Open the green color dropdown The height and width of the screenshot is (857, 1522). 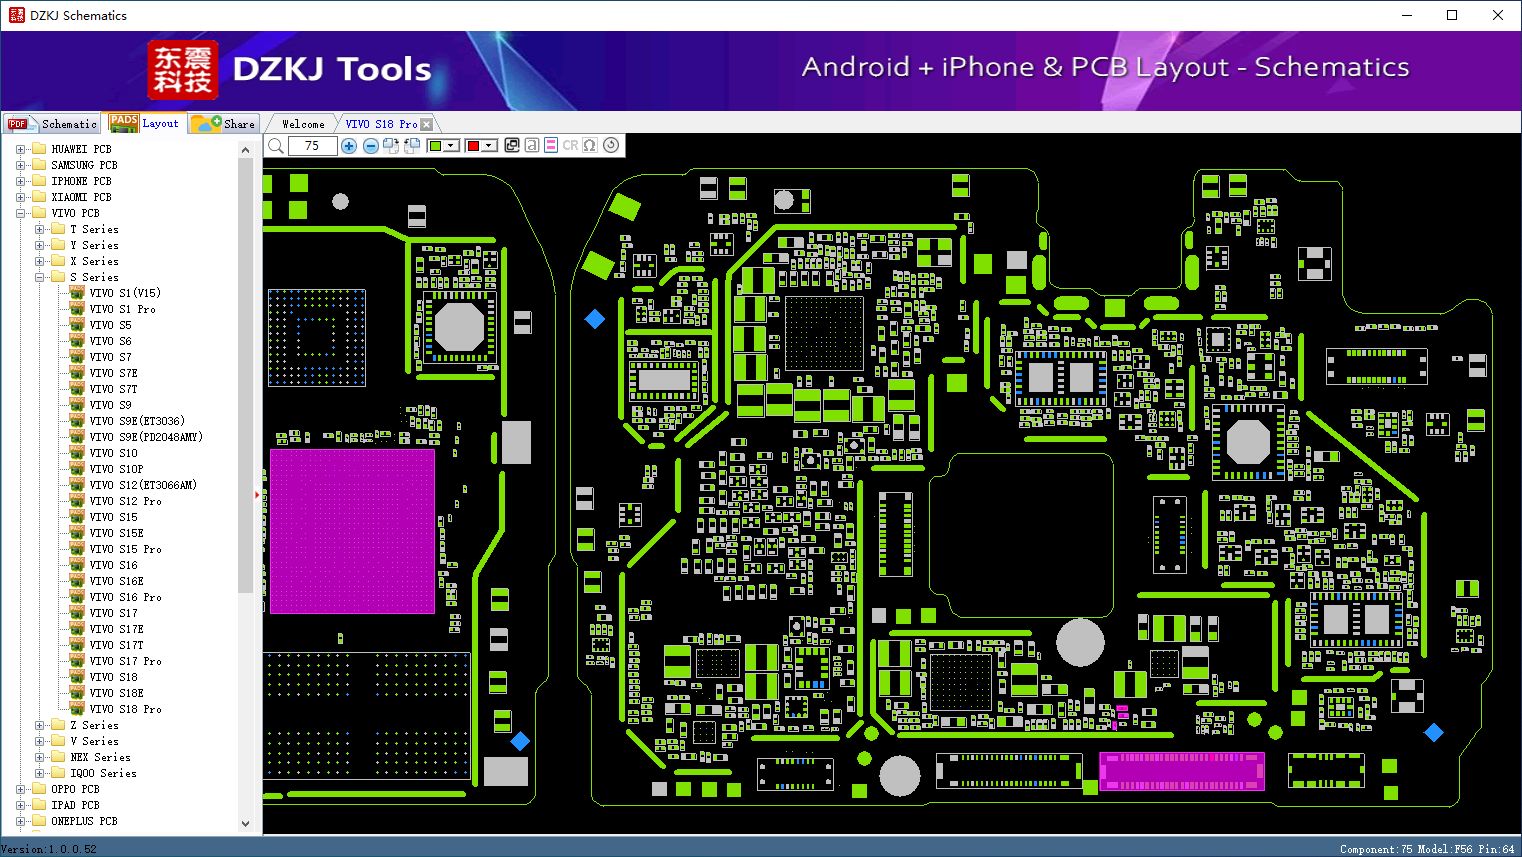click(451, 146)
